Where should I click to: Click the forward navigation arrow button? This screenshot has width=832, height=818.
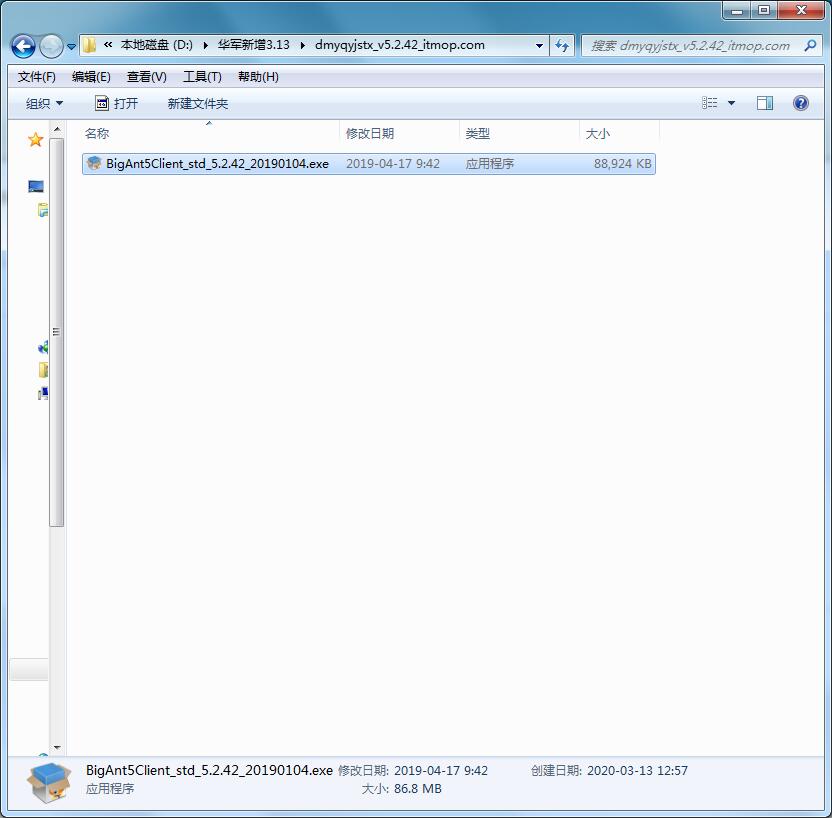click(51, 46)
